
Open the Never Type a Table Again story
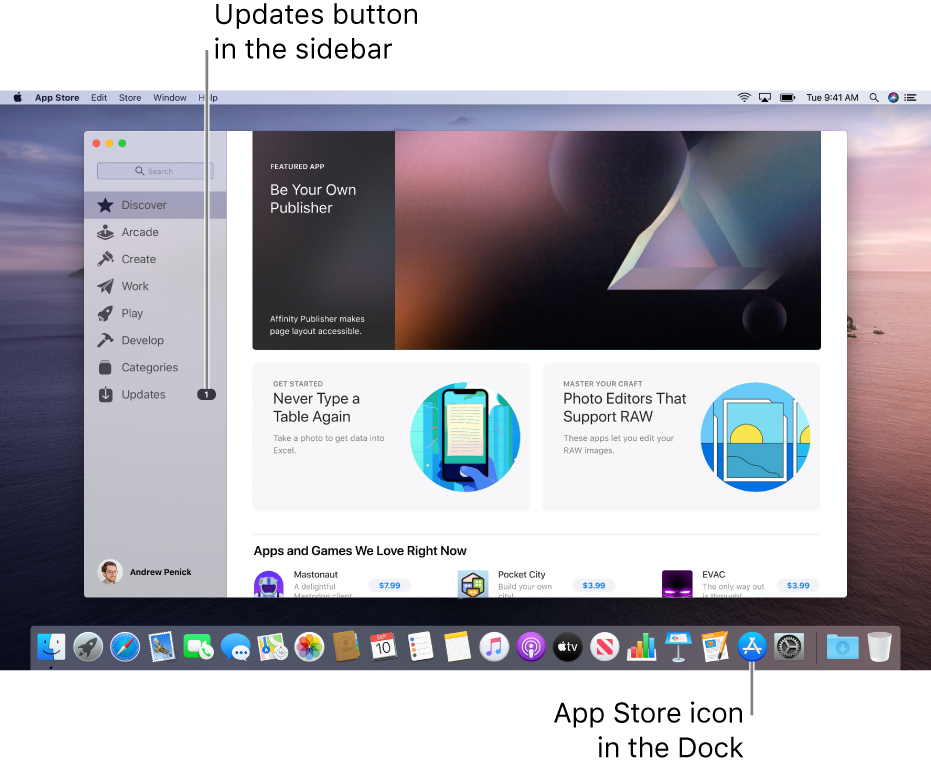(x=391, y=437)
